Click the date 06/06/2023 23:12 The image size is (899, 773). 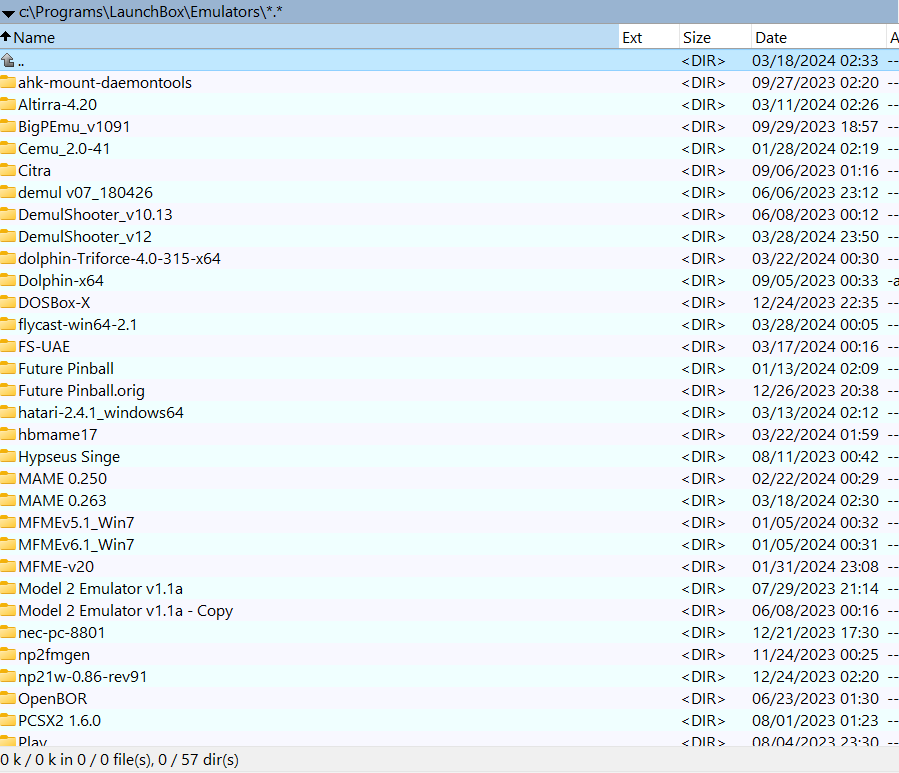pyautogui.click(x=815, y=192)
